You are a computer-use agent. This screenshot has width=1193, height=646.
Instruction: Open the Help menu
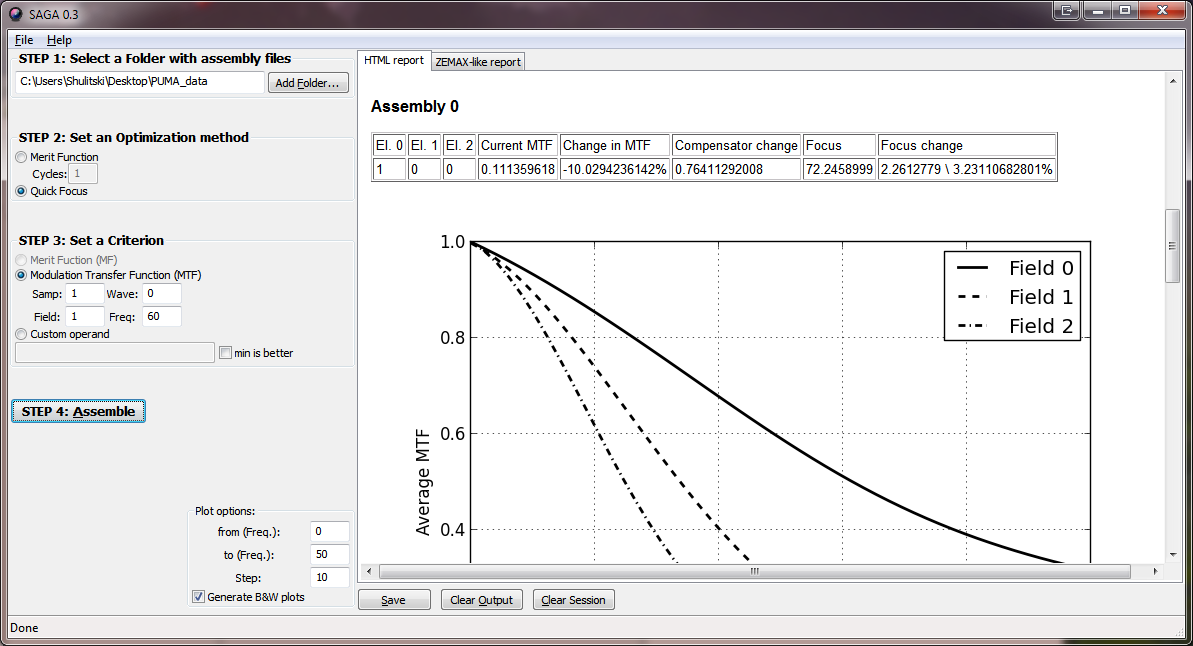pos(59,40)
